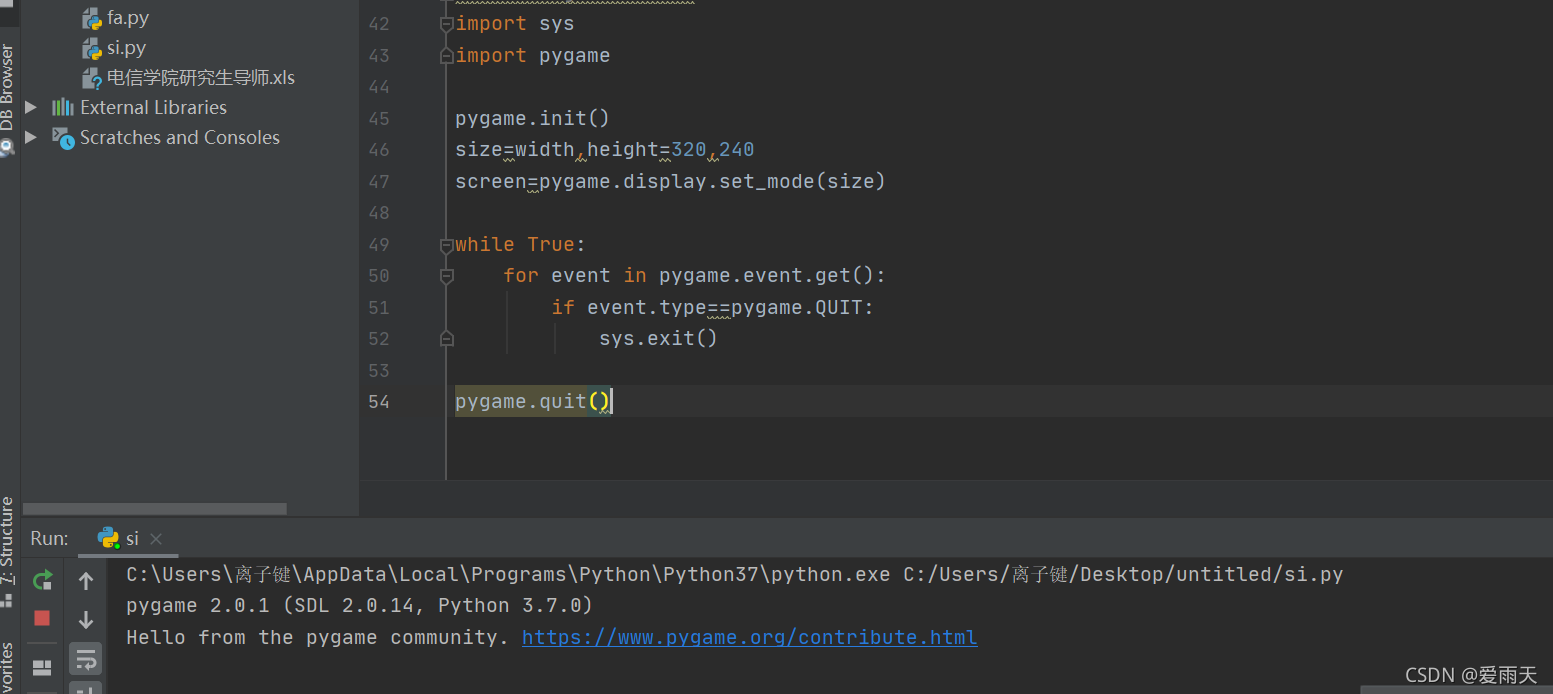The height and width of the screenshot is (694, 1553).
Task: Select the 电信学院研究生导师.xls file
Action: [189, 78]
